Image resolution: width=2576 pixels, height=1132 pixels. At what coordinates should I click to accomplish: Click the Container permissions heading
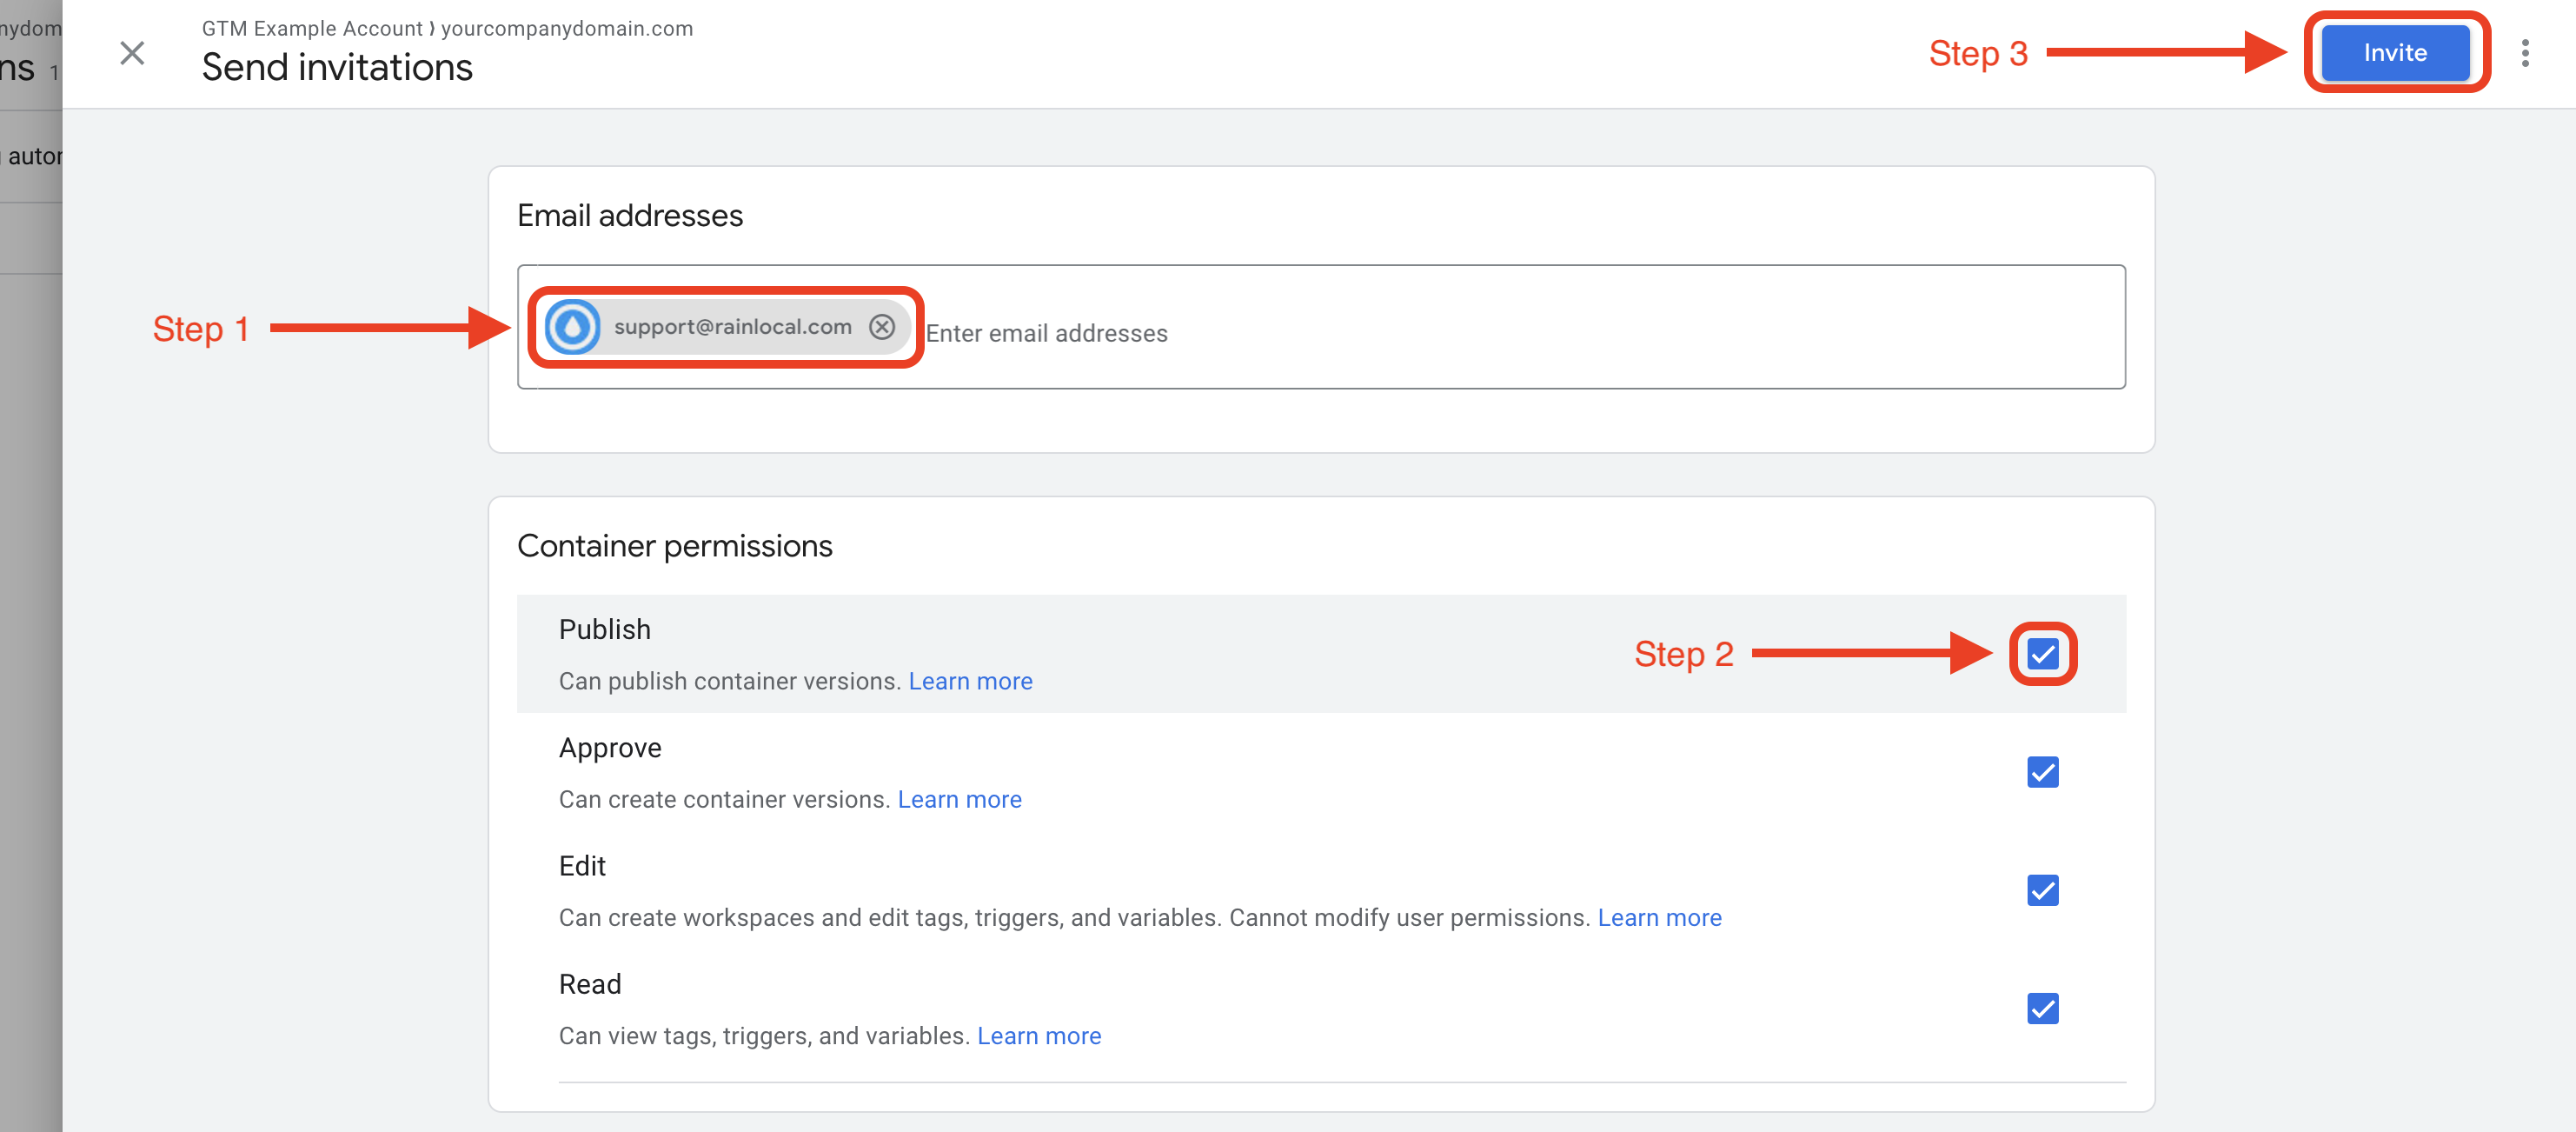674,546
